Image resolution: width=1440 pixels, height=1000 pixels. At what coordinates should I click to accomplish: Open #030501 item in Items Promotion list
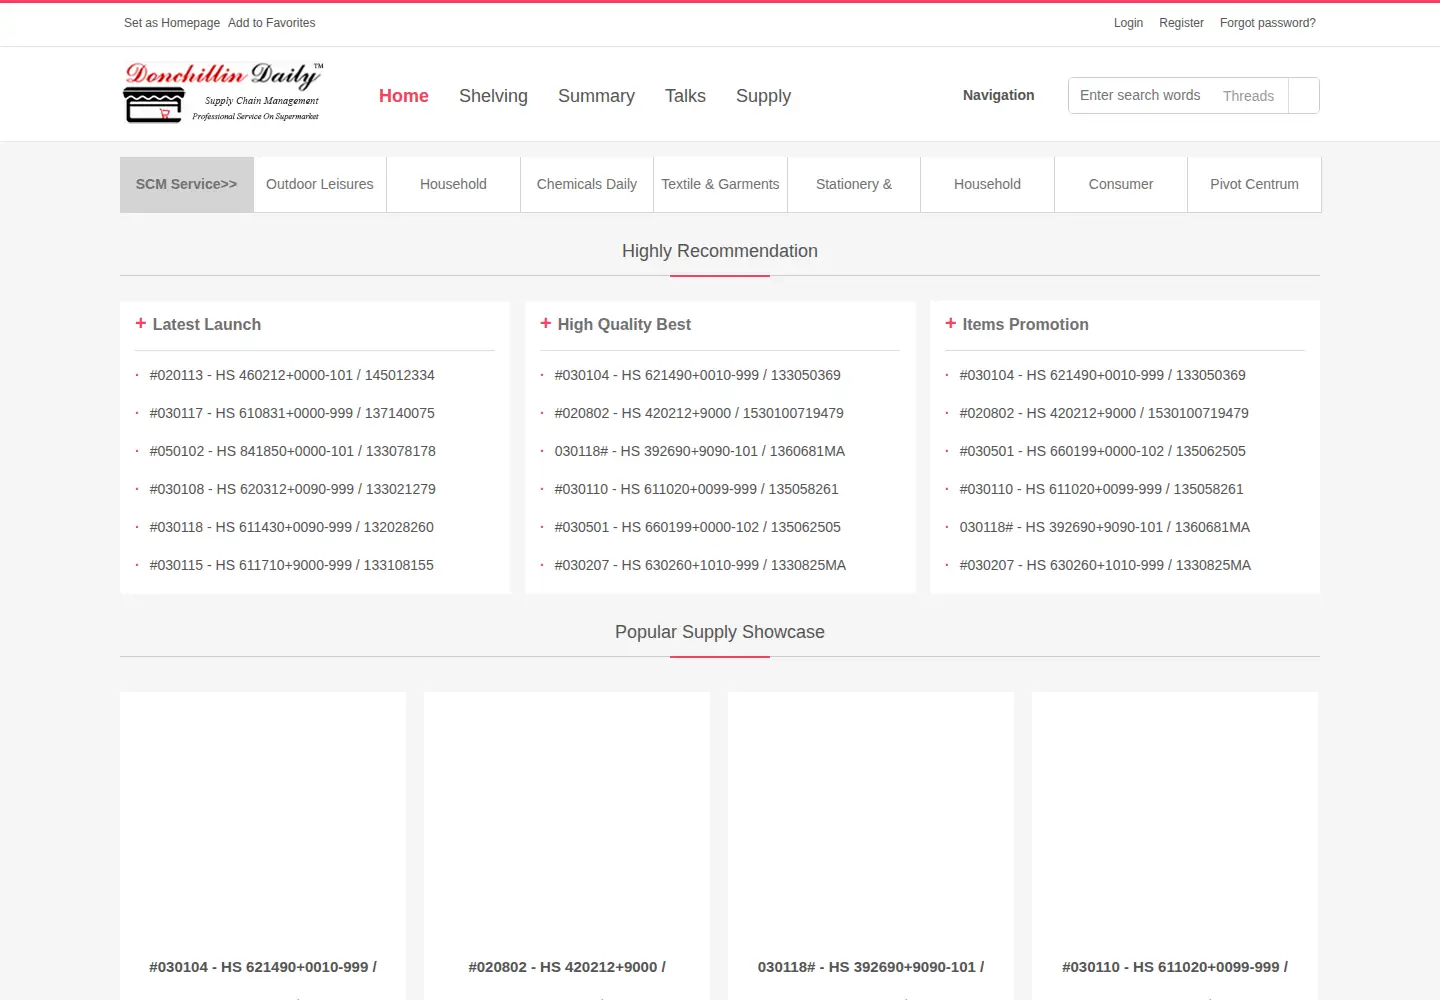point(1103,451)
